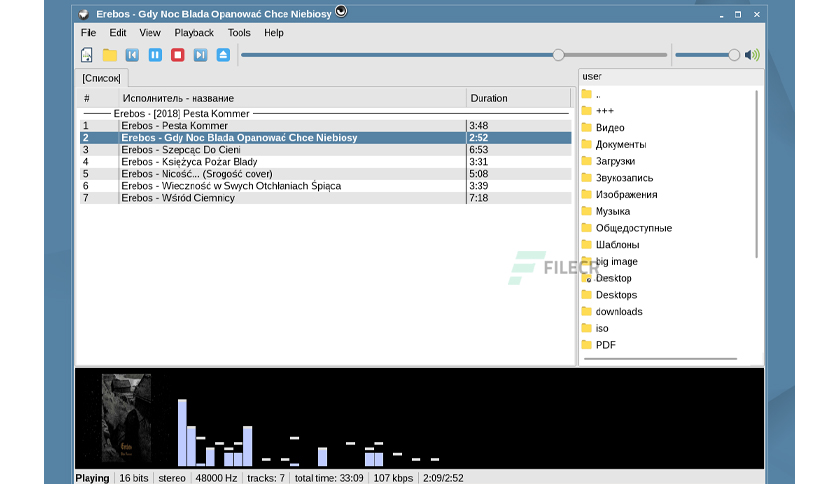This screenshot has width=836, height=484.
Task: Select track Erebos - Pesta Kommer
Action: click(325, 126)
